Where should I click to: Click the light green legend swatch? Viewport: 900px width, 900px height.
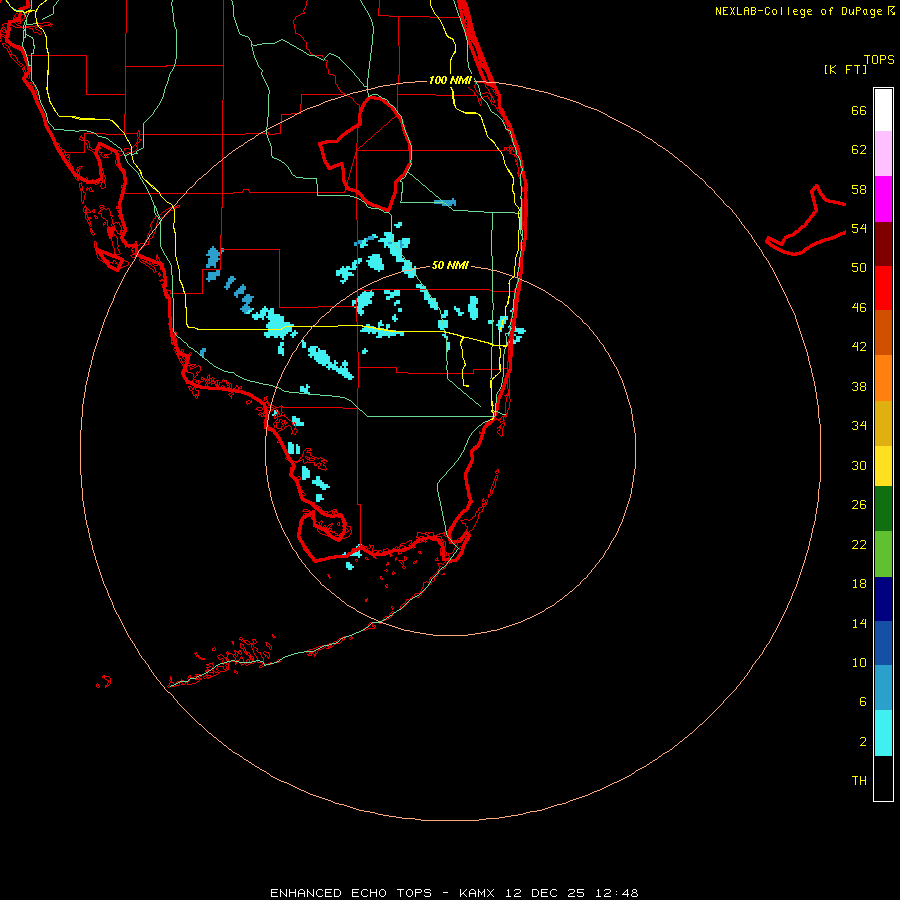tap(883, 554)
